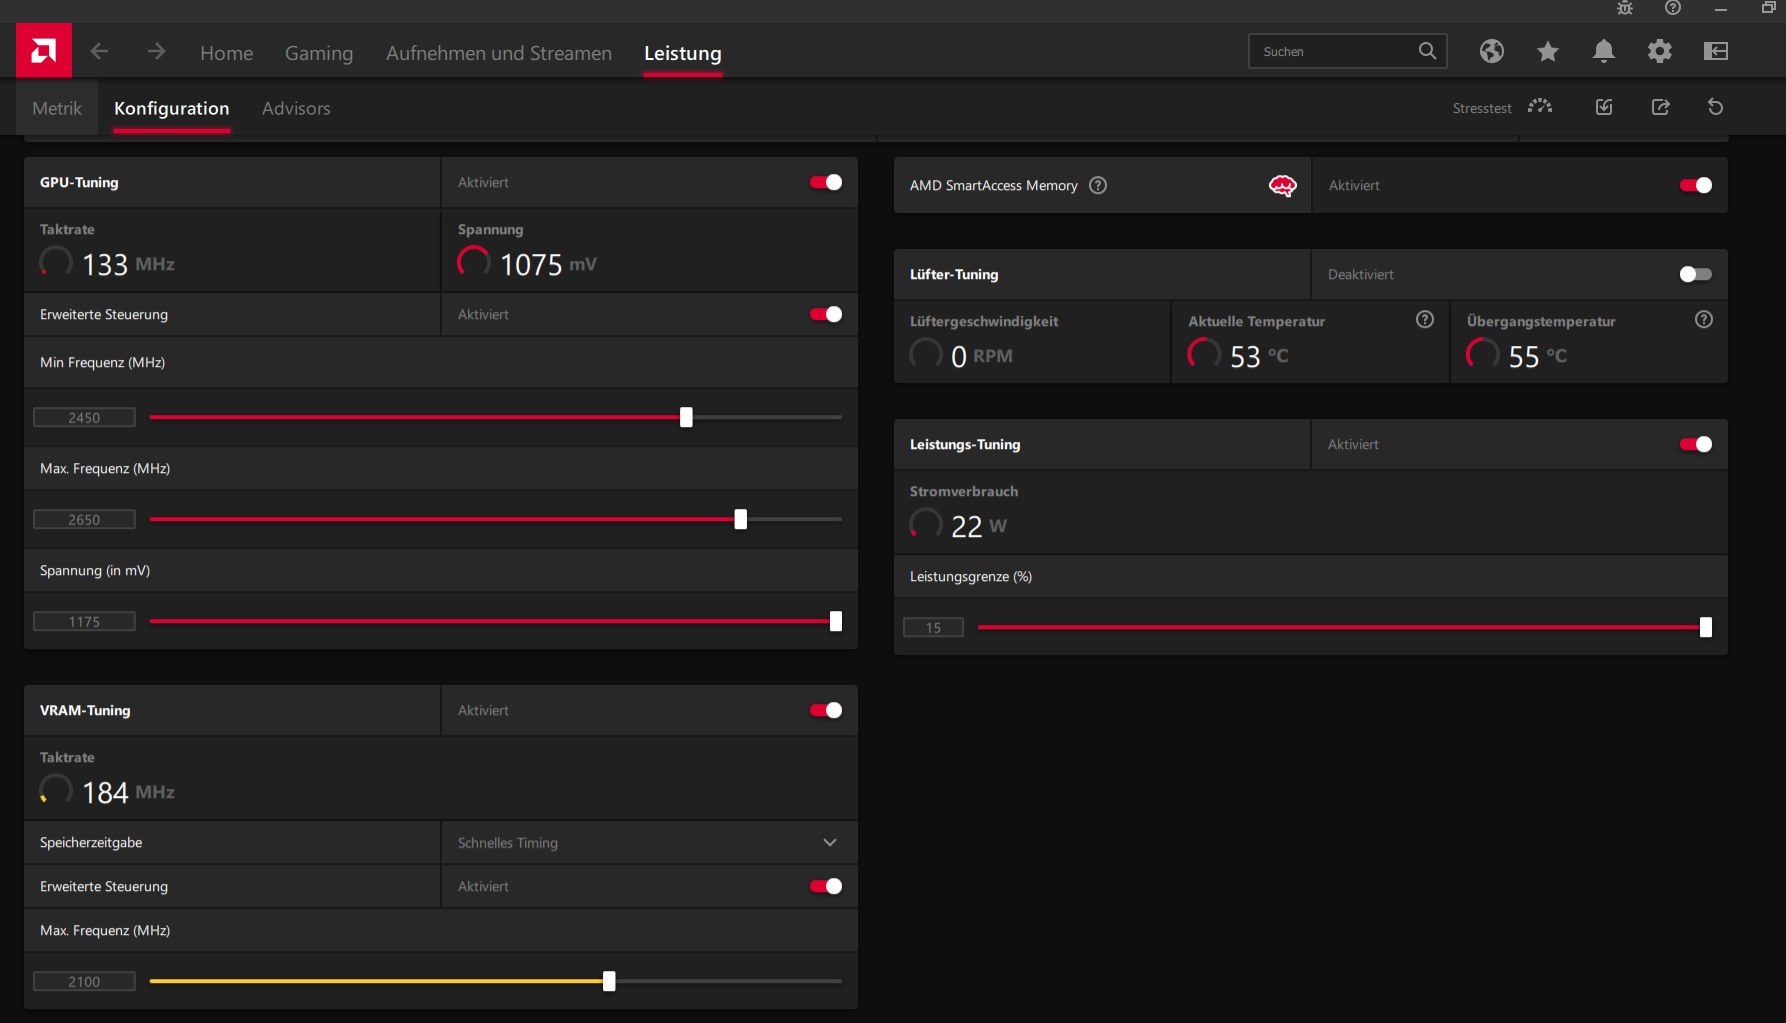Select the Leistung tab
This screenshot has height=1023, width=1786.
click(683, 53)
